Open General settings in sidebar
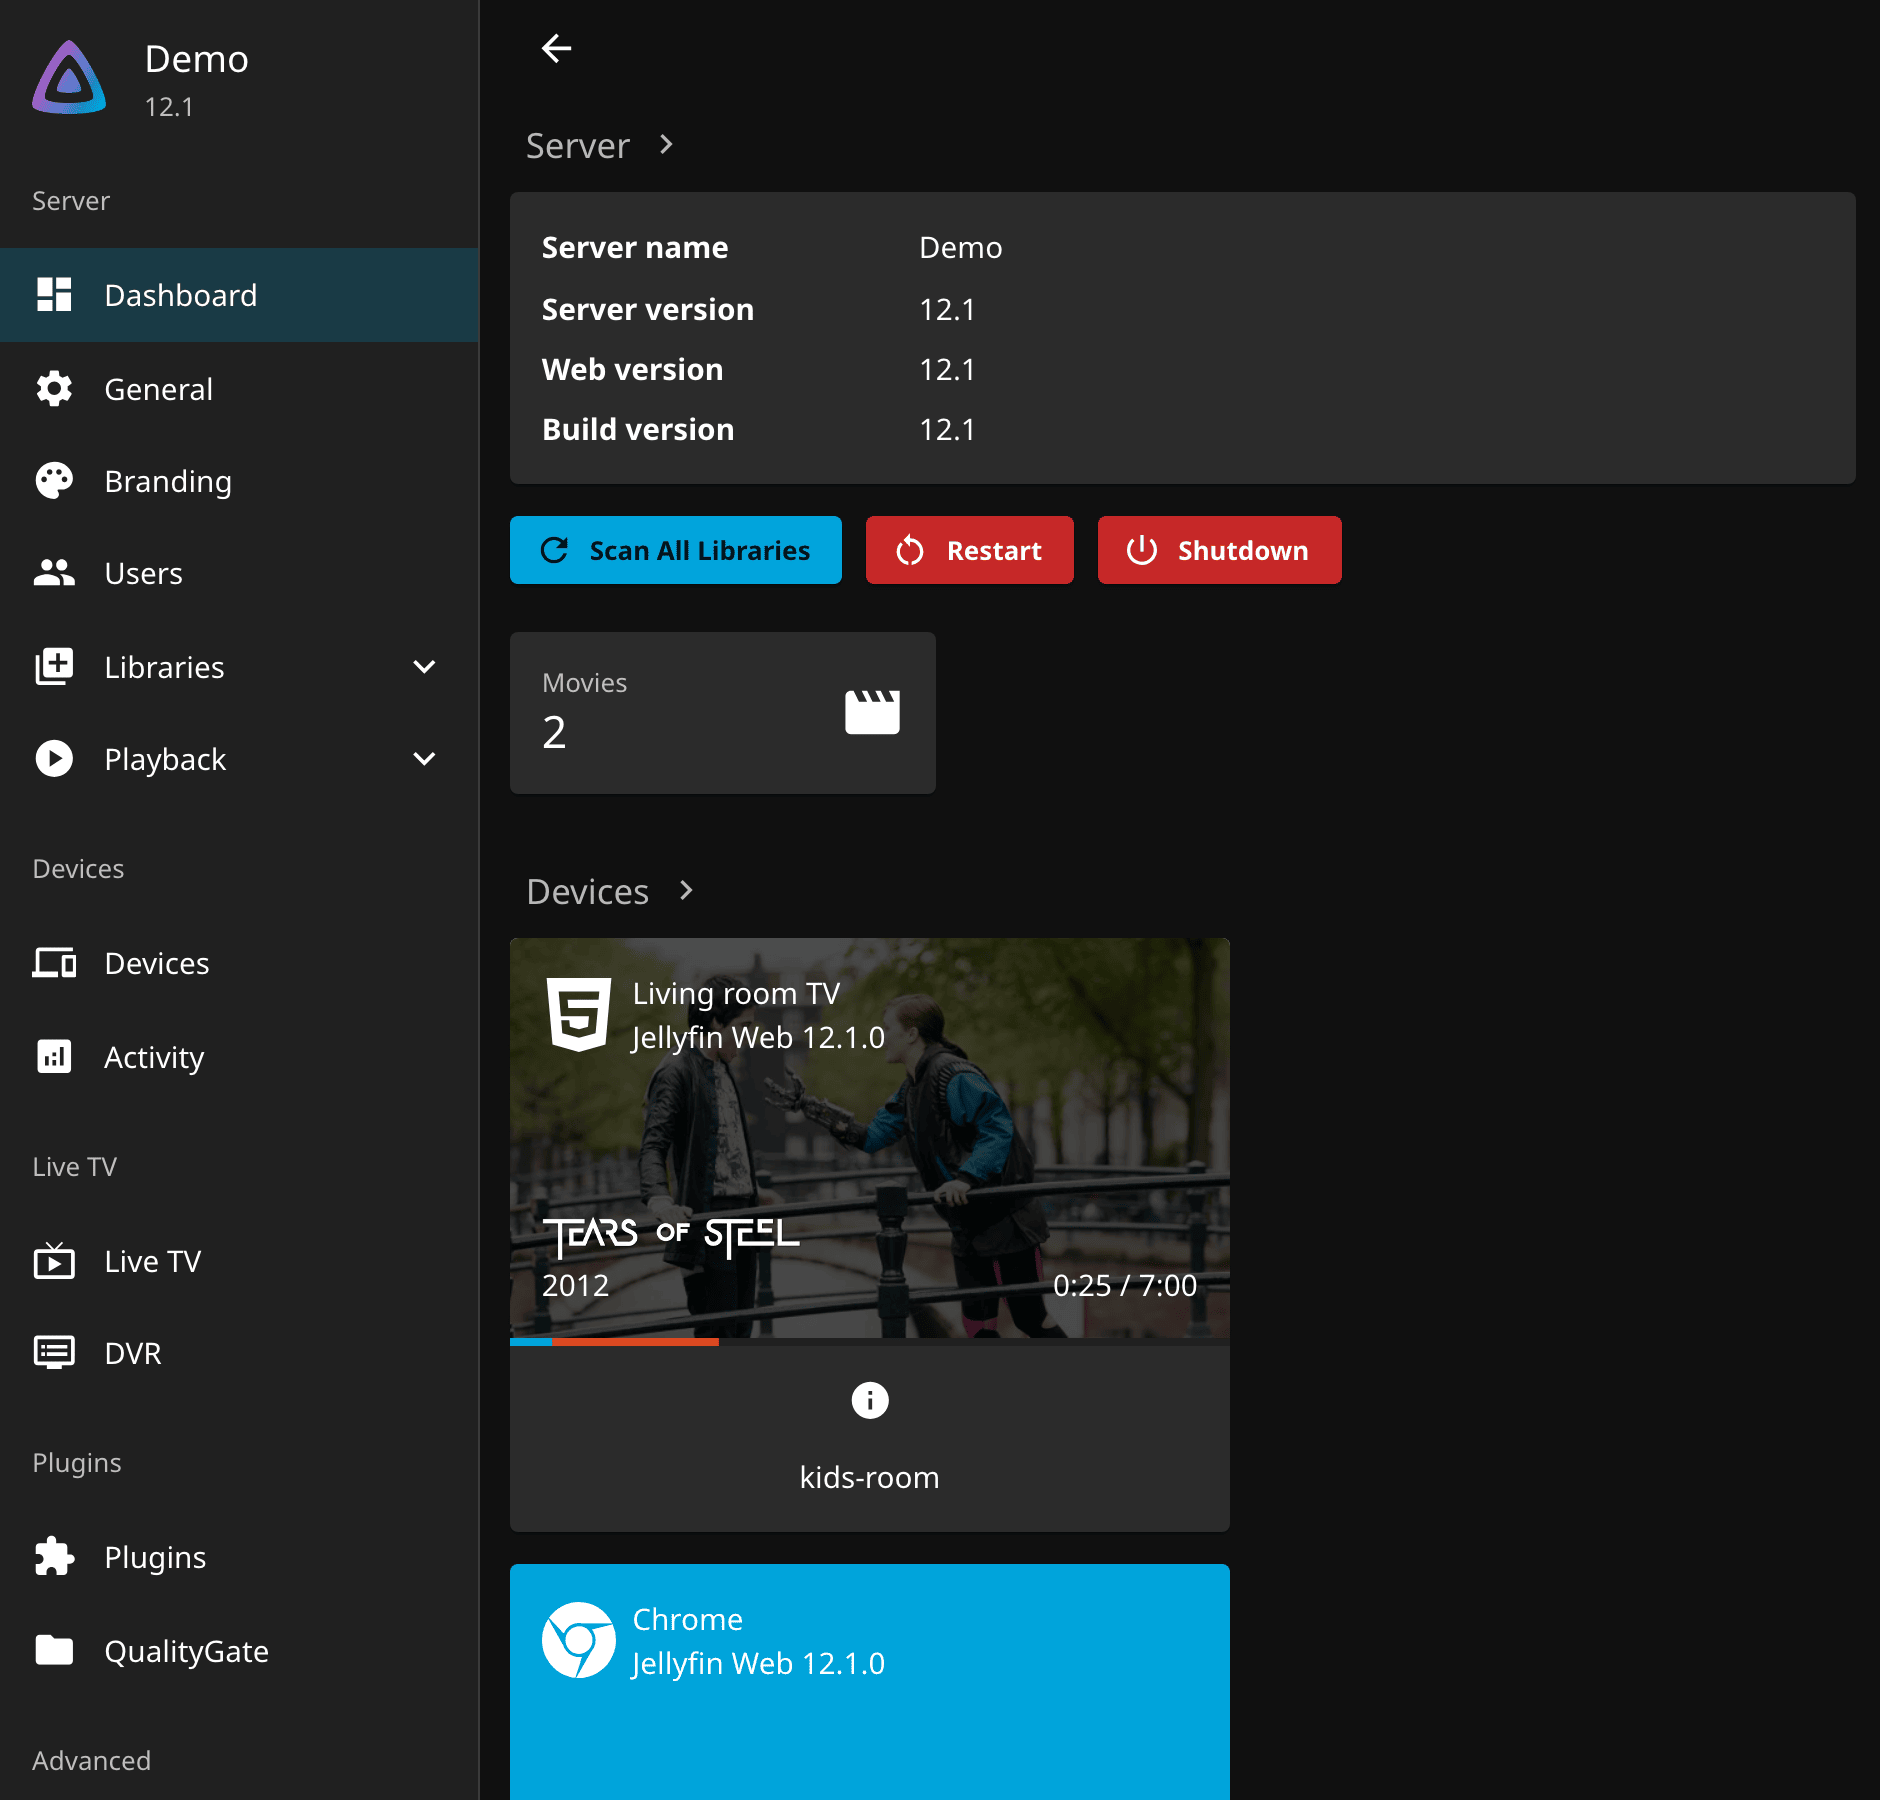The height and width of the screenshot is (1800, 1880). 239,389
